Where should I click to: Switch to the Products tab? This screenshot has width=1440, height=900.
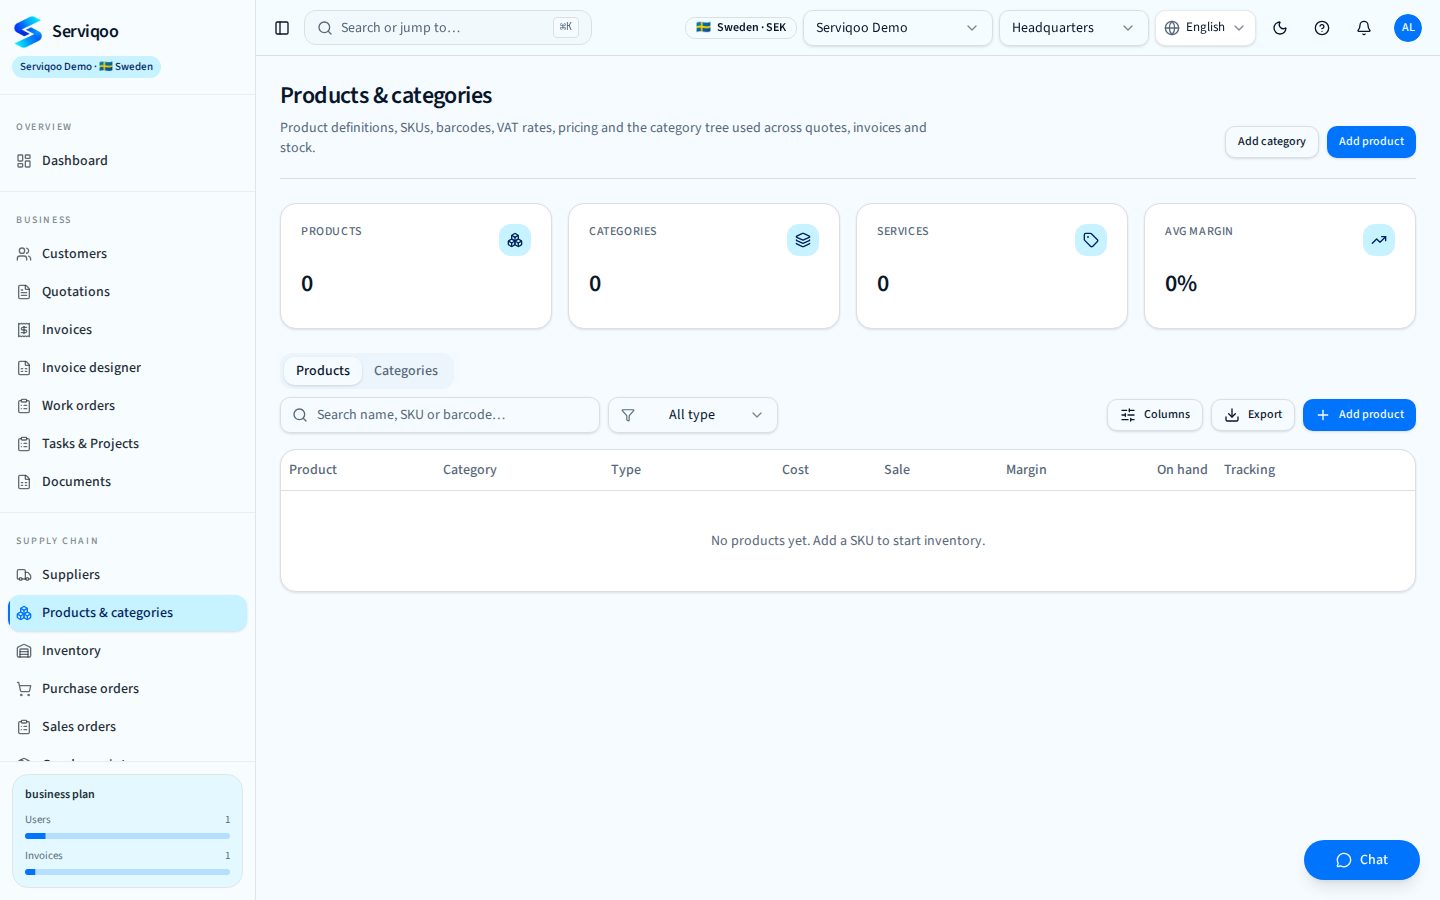323,371
